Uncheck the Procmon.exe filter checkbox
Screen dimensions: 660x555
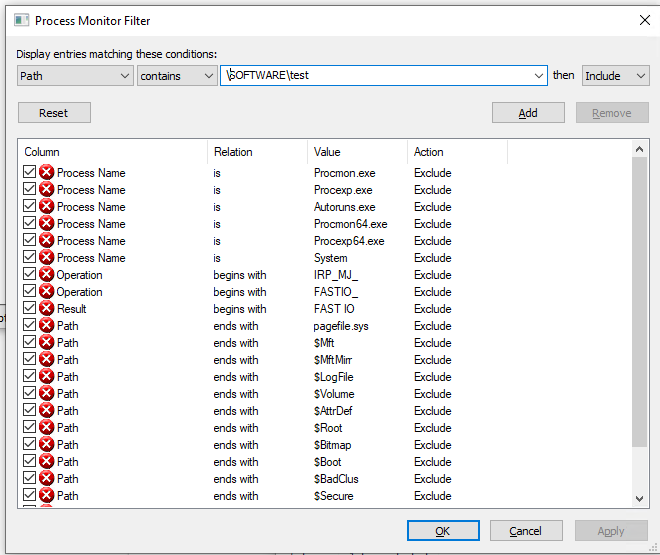pos(29,172)
